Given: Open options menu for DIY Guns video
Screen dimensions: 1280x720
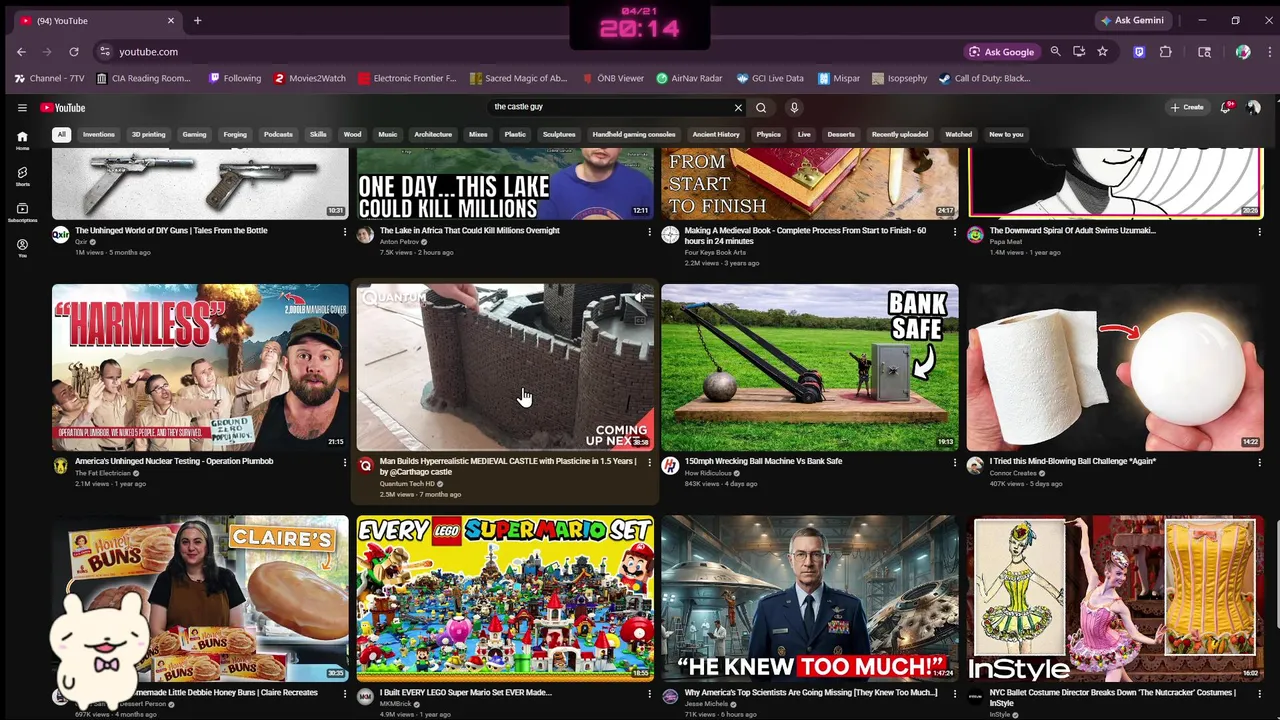Looking at the screenshot, I should click(344, 232).
